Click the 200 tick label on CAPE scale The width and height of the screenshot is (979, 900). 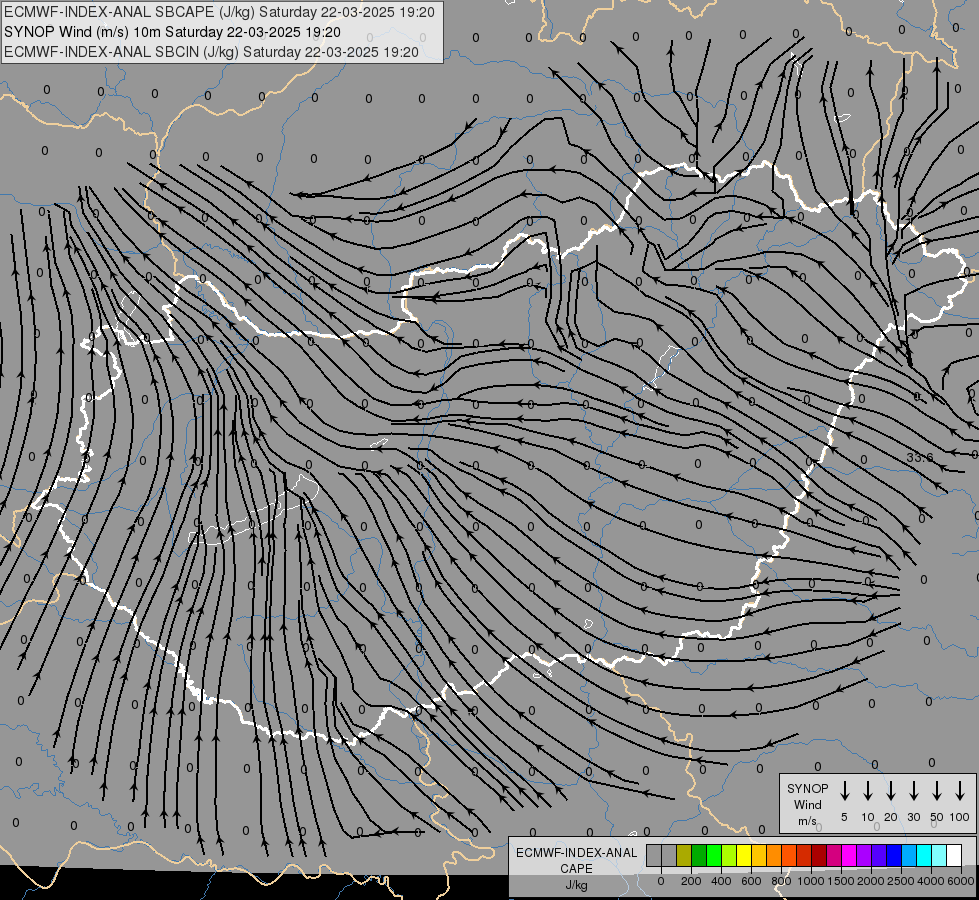pos(691,881)
